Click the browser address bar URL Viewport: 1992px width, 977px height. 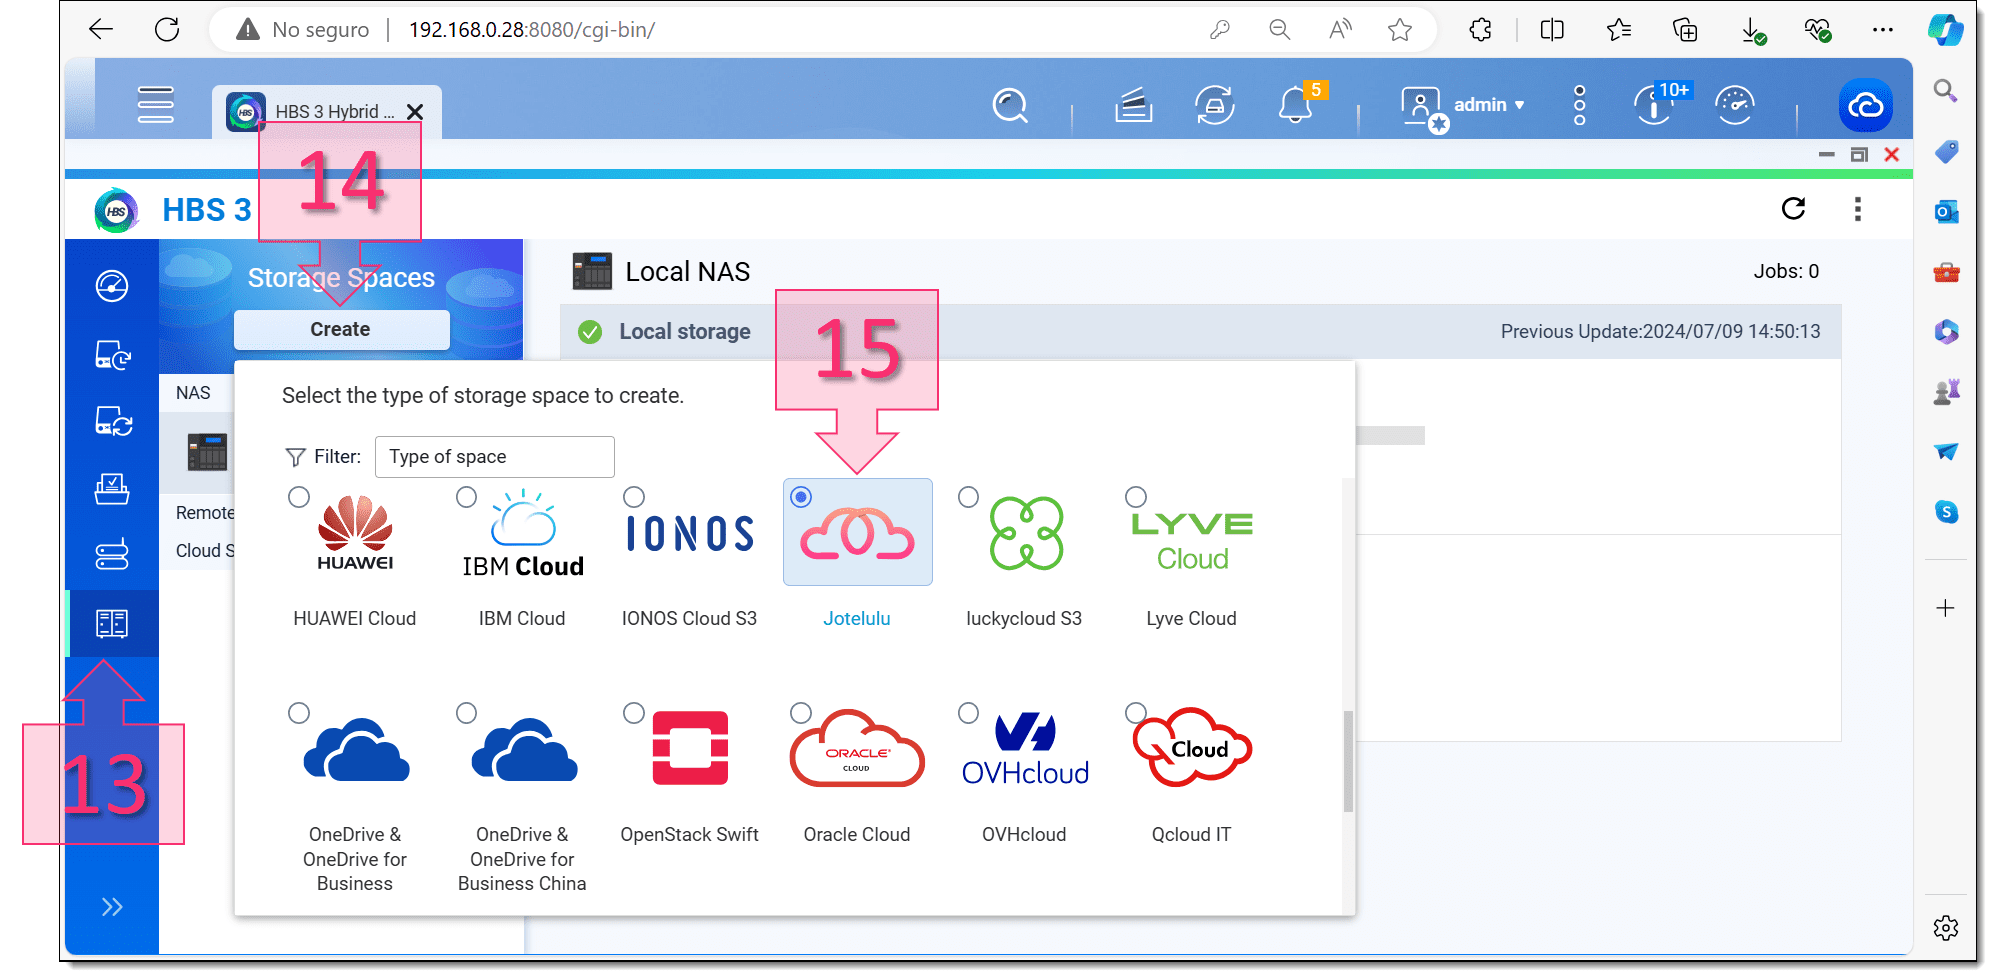tap(532, 30)
